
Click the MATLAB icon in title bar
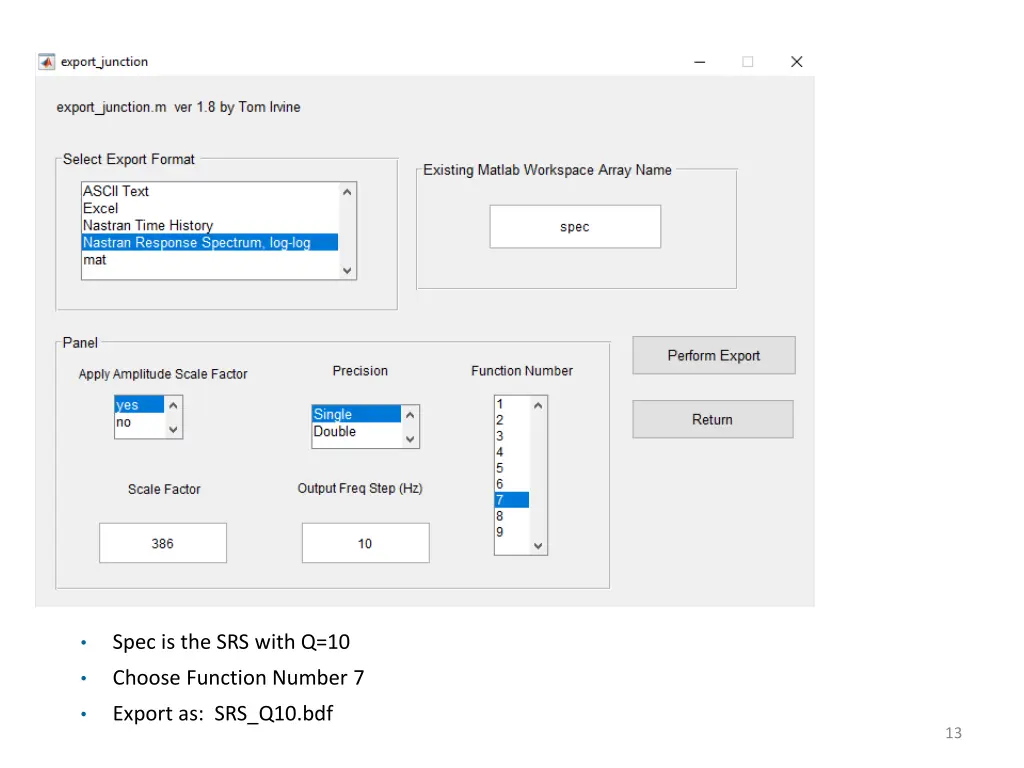pyautogui.click(x=46, y=61)
